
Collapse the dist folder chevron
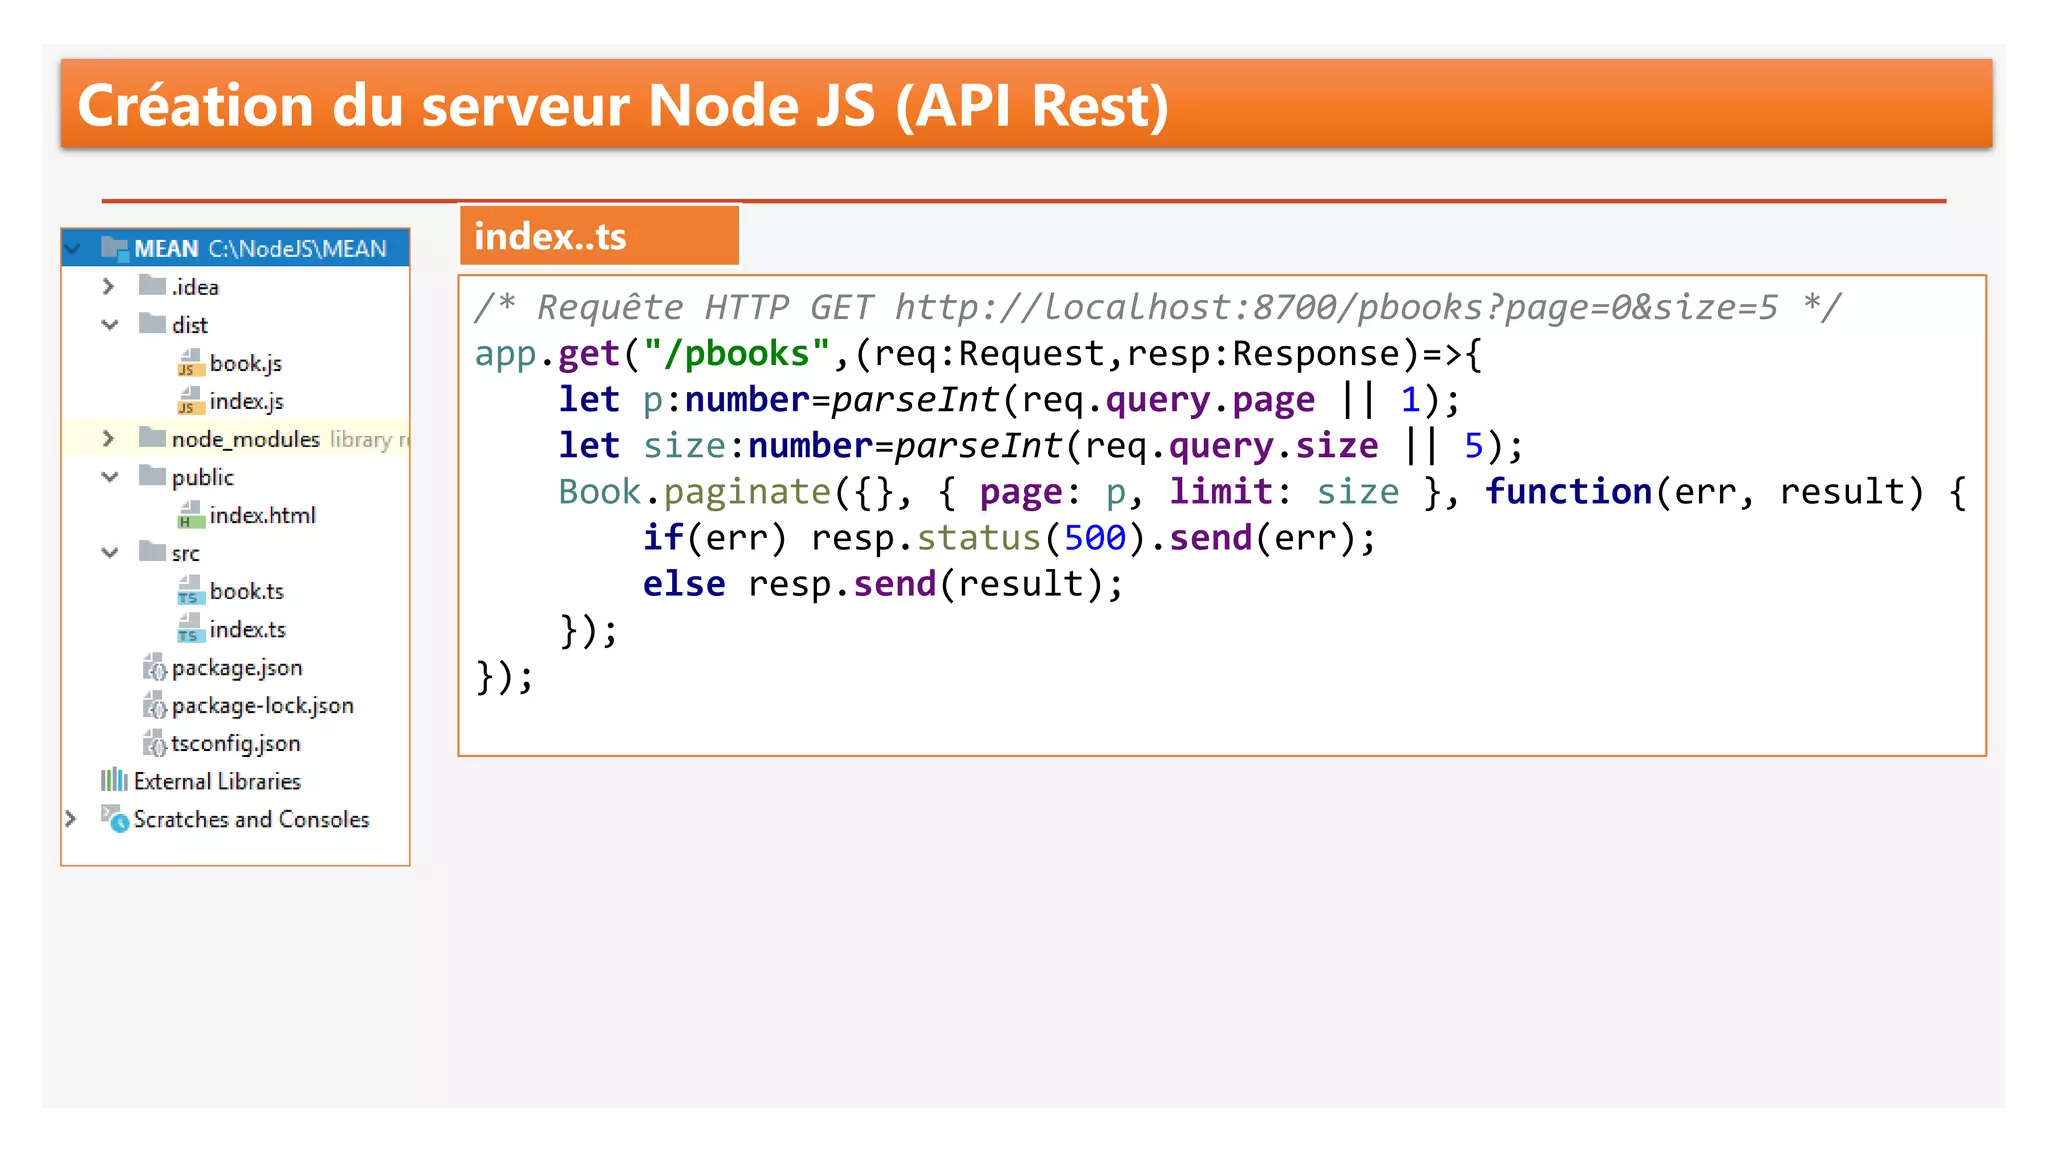(110, 325)
